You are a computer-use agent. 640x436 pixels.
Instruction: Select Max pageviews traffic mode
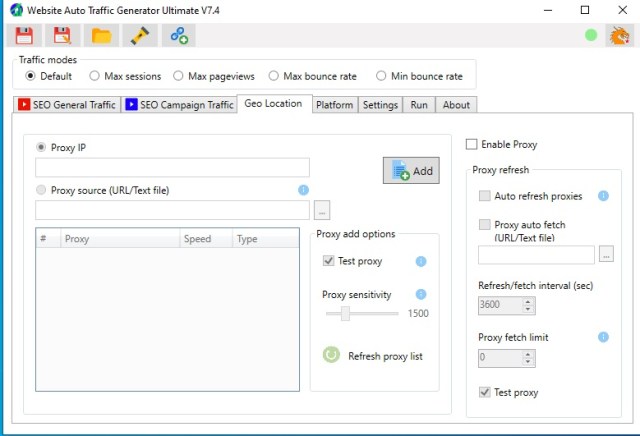pos(178,76)
